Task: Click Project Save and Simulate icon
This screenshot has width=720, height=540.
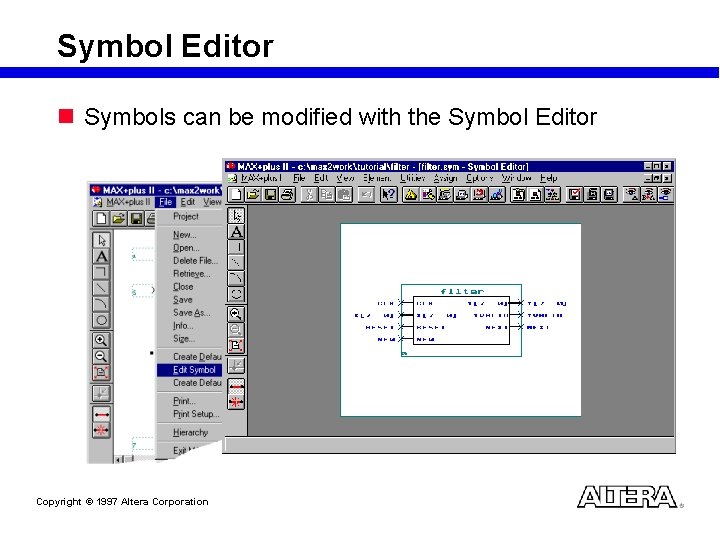Action: click(x=609, y=195)
